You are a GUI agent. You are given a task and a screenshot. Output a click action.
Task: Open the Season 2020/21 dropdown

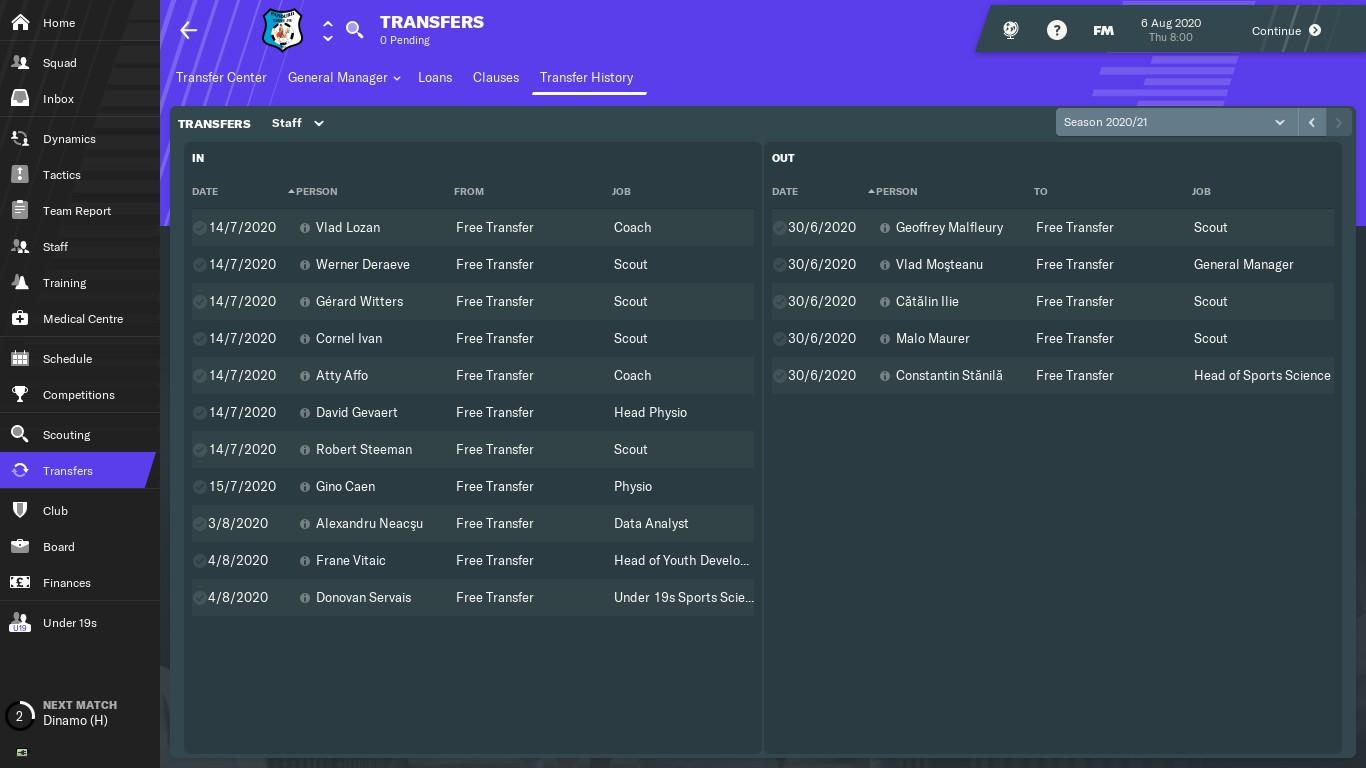tap(1176, 122)
